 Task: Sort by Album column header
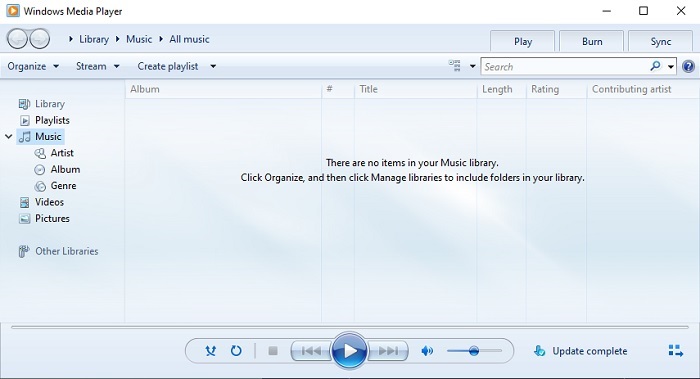point(223,89)
